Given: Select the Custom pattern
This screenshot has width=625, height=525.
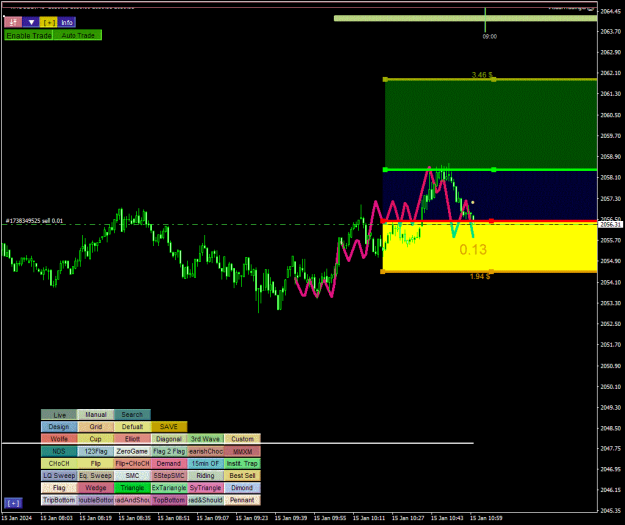Looking at the screenshot, I should 242,439.
